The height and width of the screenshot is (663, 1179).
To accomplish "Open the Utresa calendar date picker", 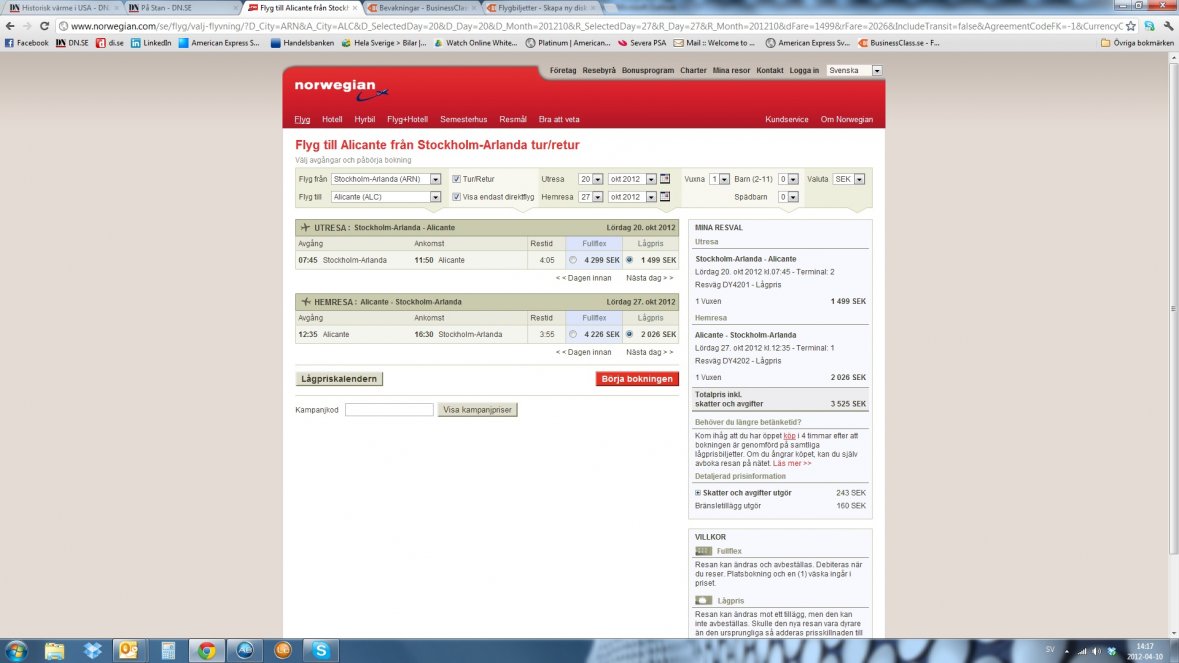I will (665, 179).
